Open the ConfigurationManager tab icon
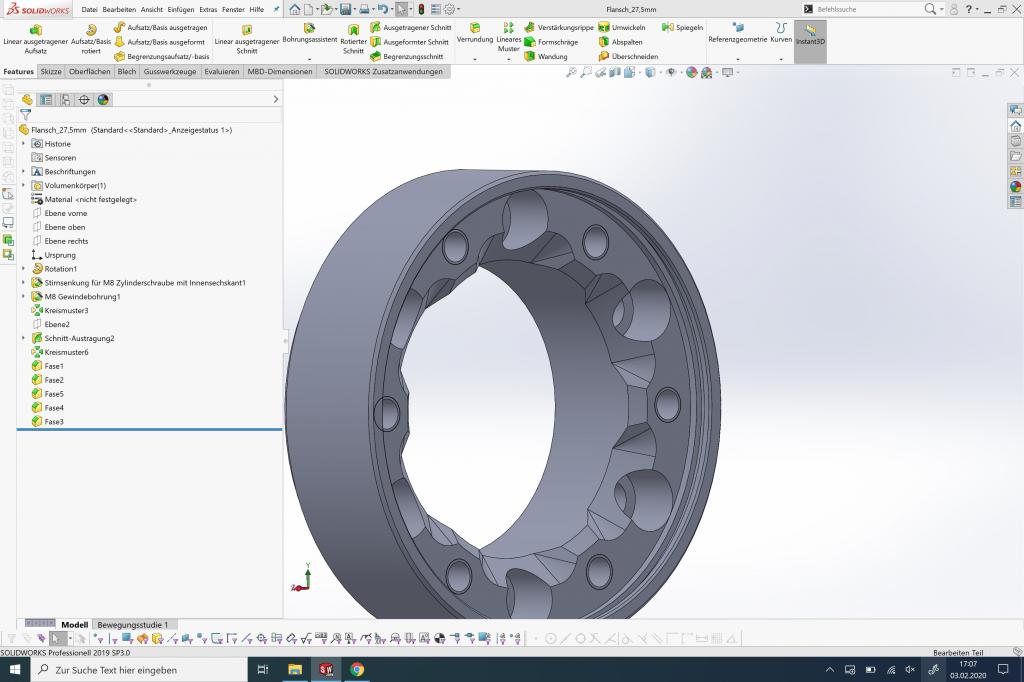Screen dimensions: 1024x682 pyautogui.click(x=65, y=100)
